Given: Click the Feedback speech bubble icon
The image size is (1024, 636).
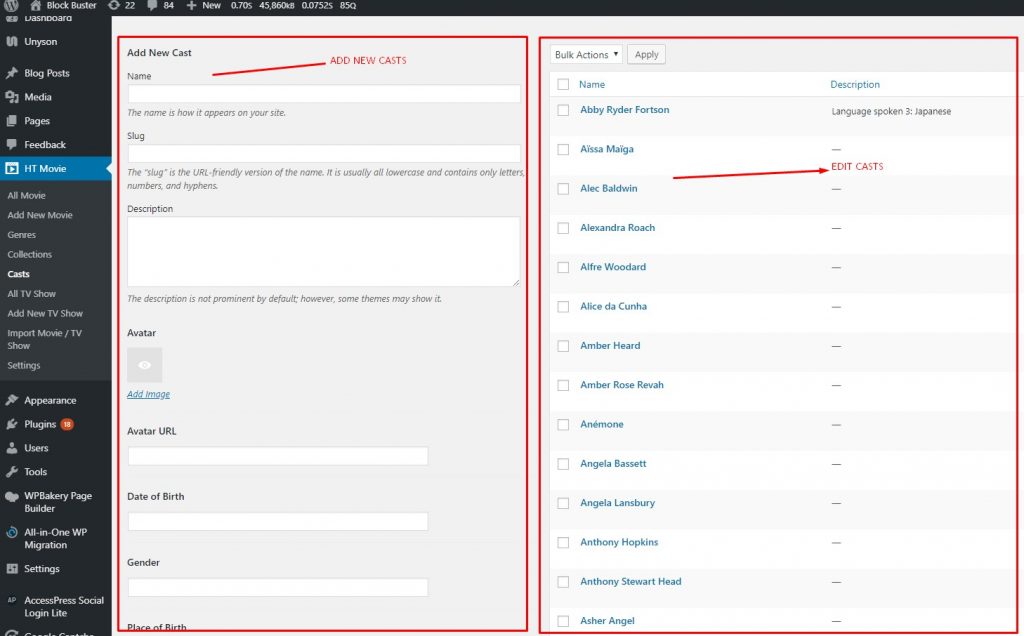Looking at the screenshot, I should click(x=12, y=144).
